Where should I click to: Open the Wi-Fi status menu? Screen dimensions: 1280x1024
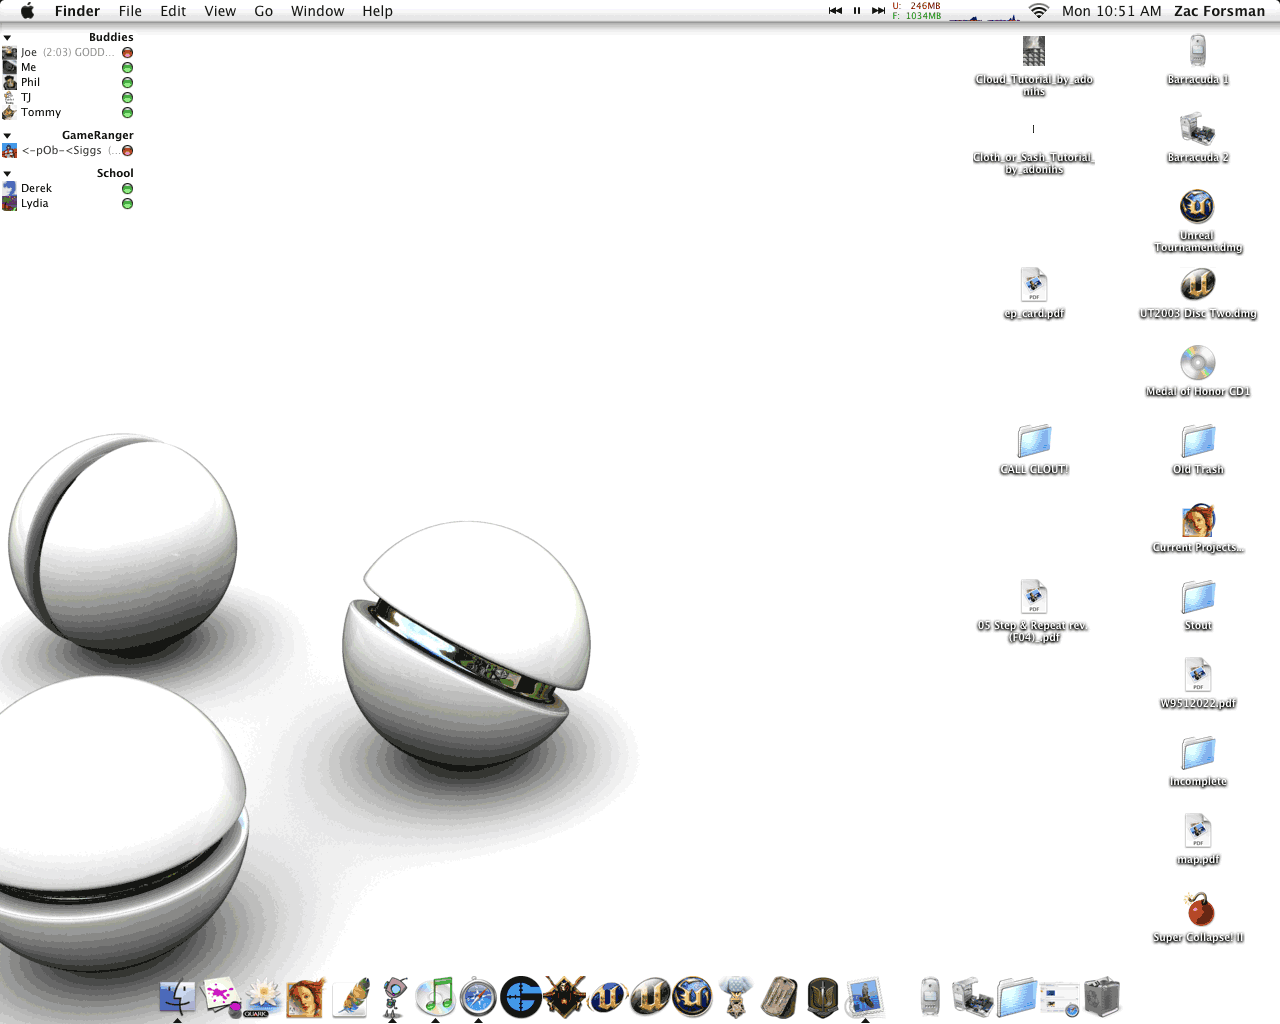[x=1039, y=11]
